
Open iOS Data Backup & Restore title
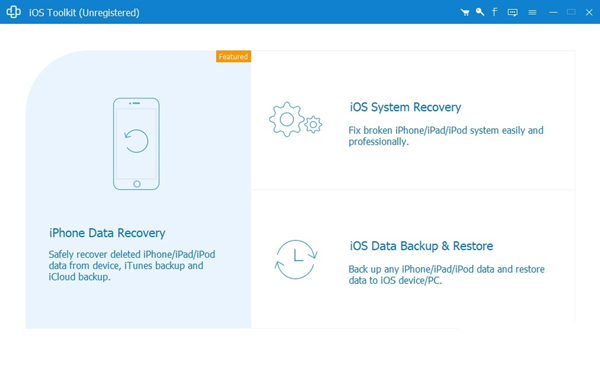[421, 246]
